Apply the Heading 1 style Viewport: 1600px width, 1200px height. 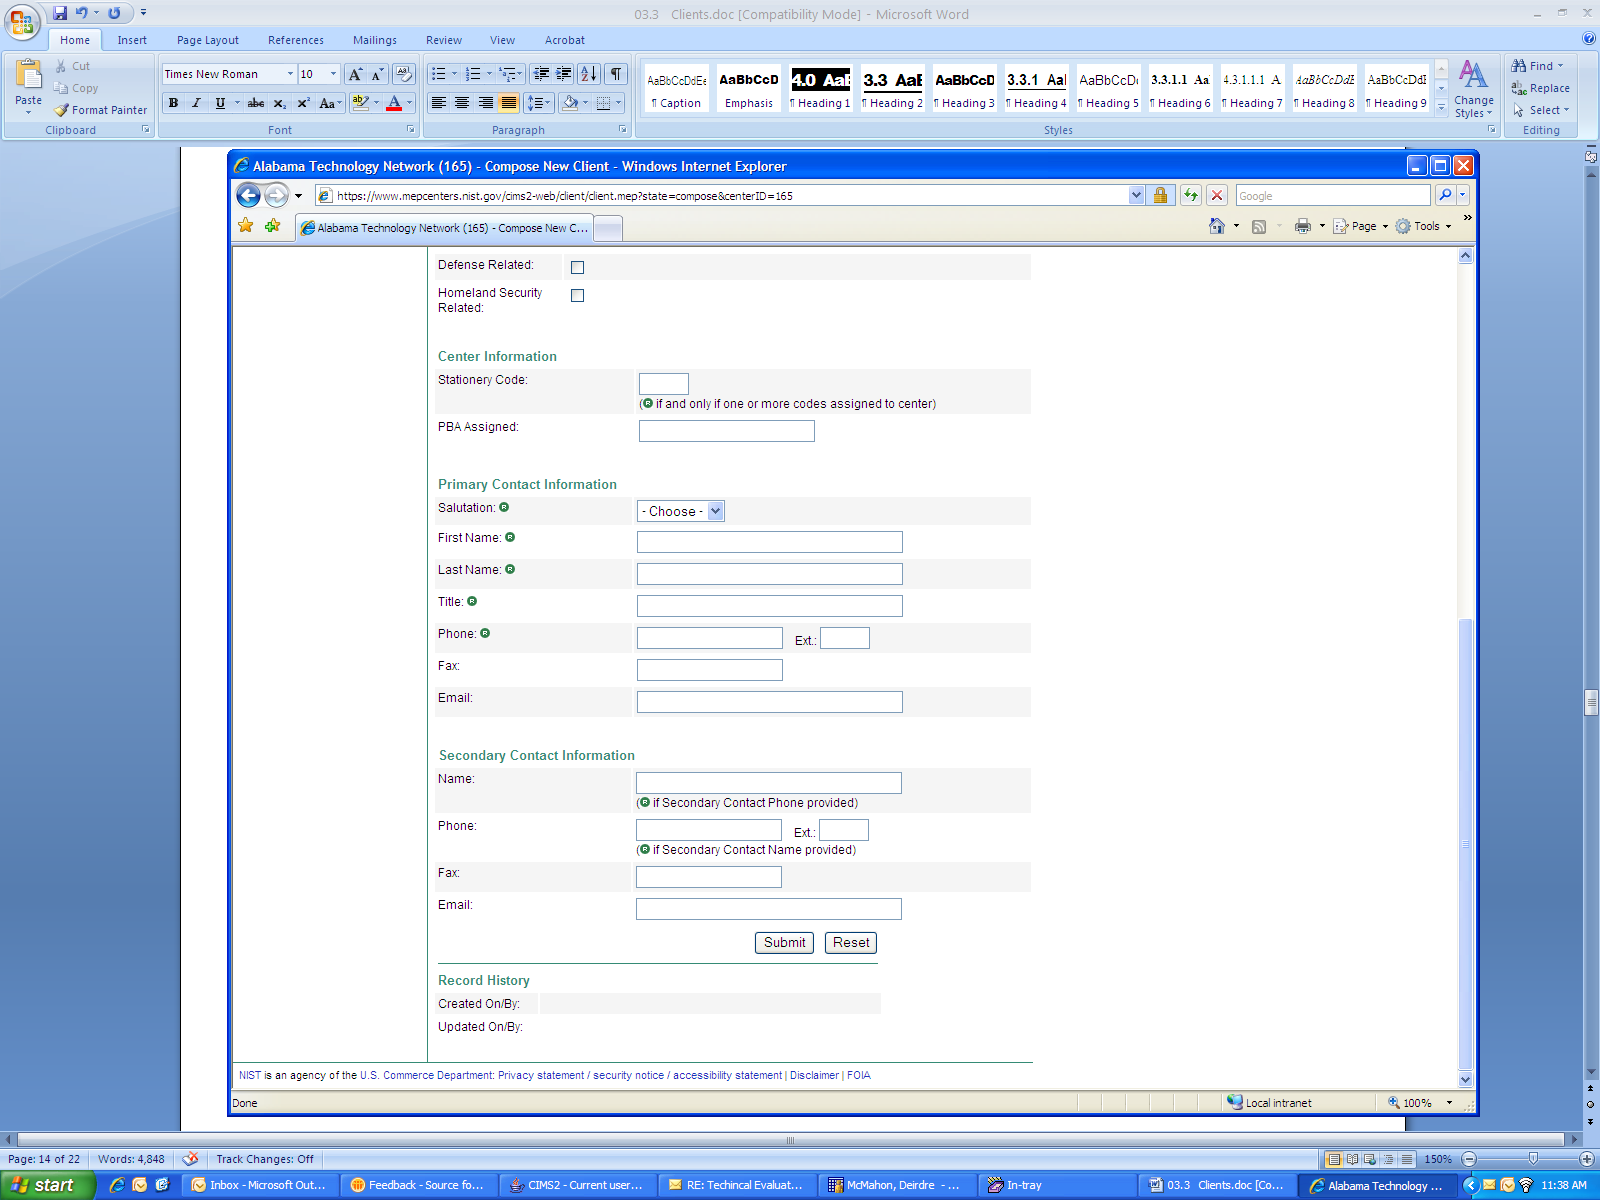[820, 88]
